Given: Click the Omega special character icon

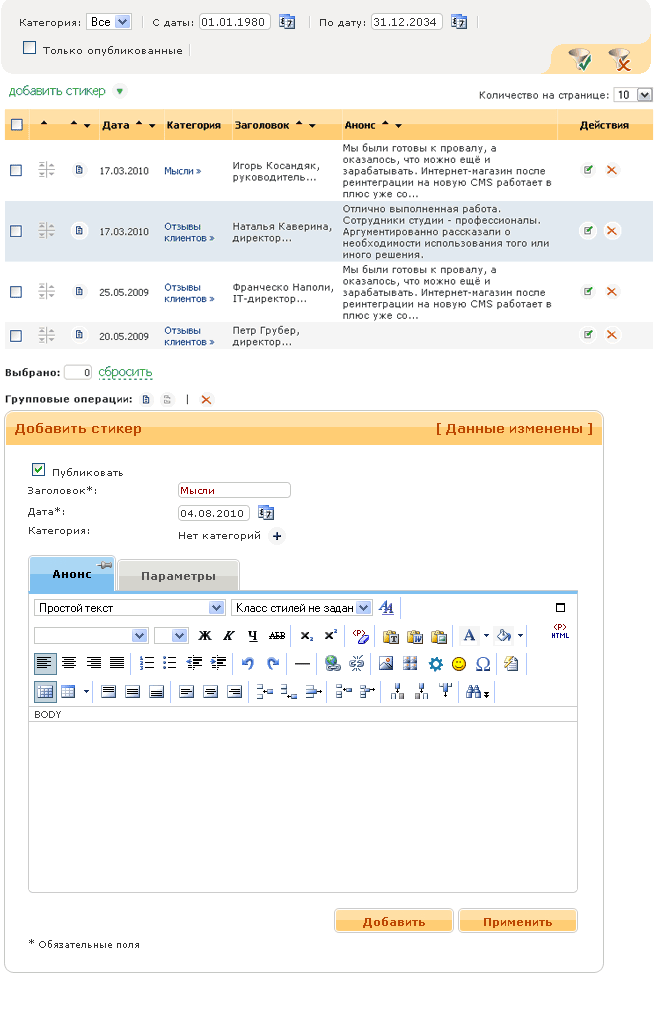Looking at the screenshot, I should [483, 663].
